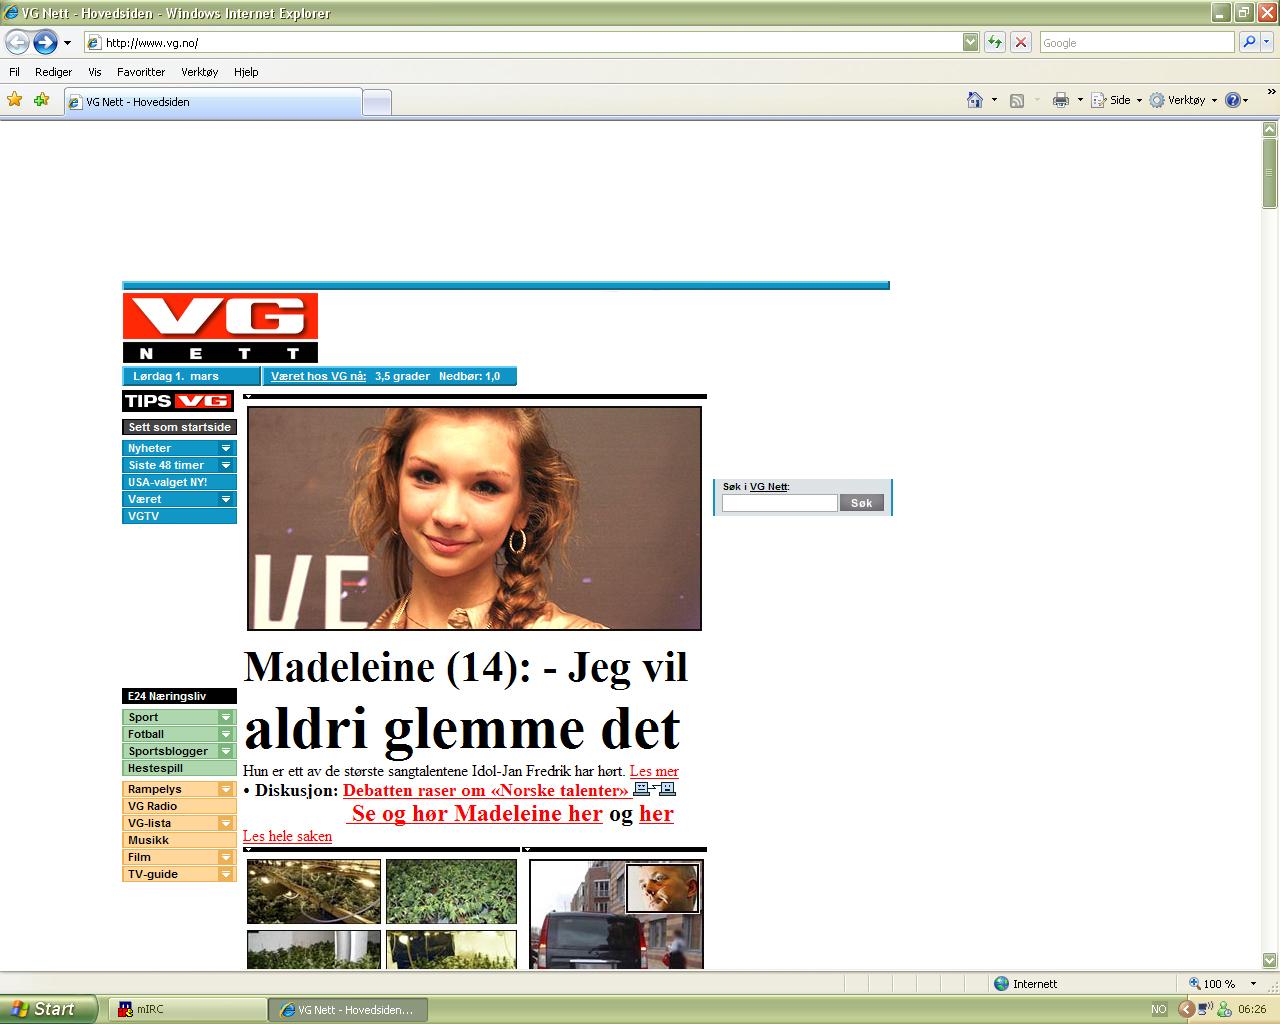Expand the Sportsblogger sidebar arrow
This screenshot has height=1024, width=1280.
(226, 751)
